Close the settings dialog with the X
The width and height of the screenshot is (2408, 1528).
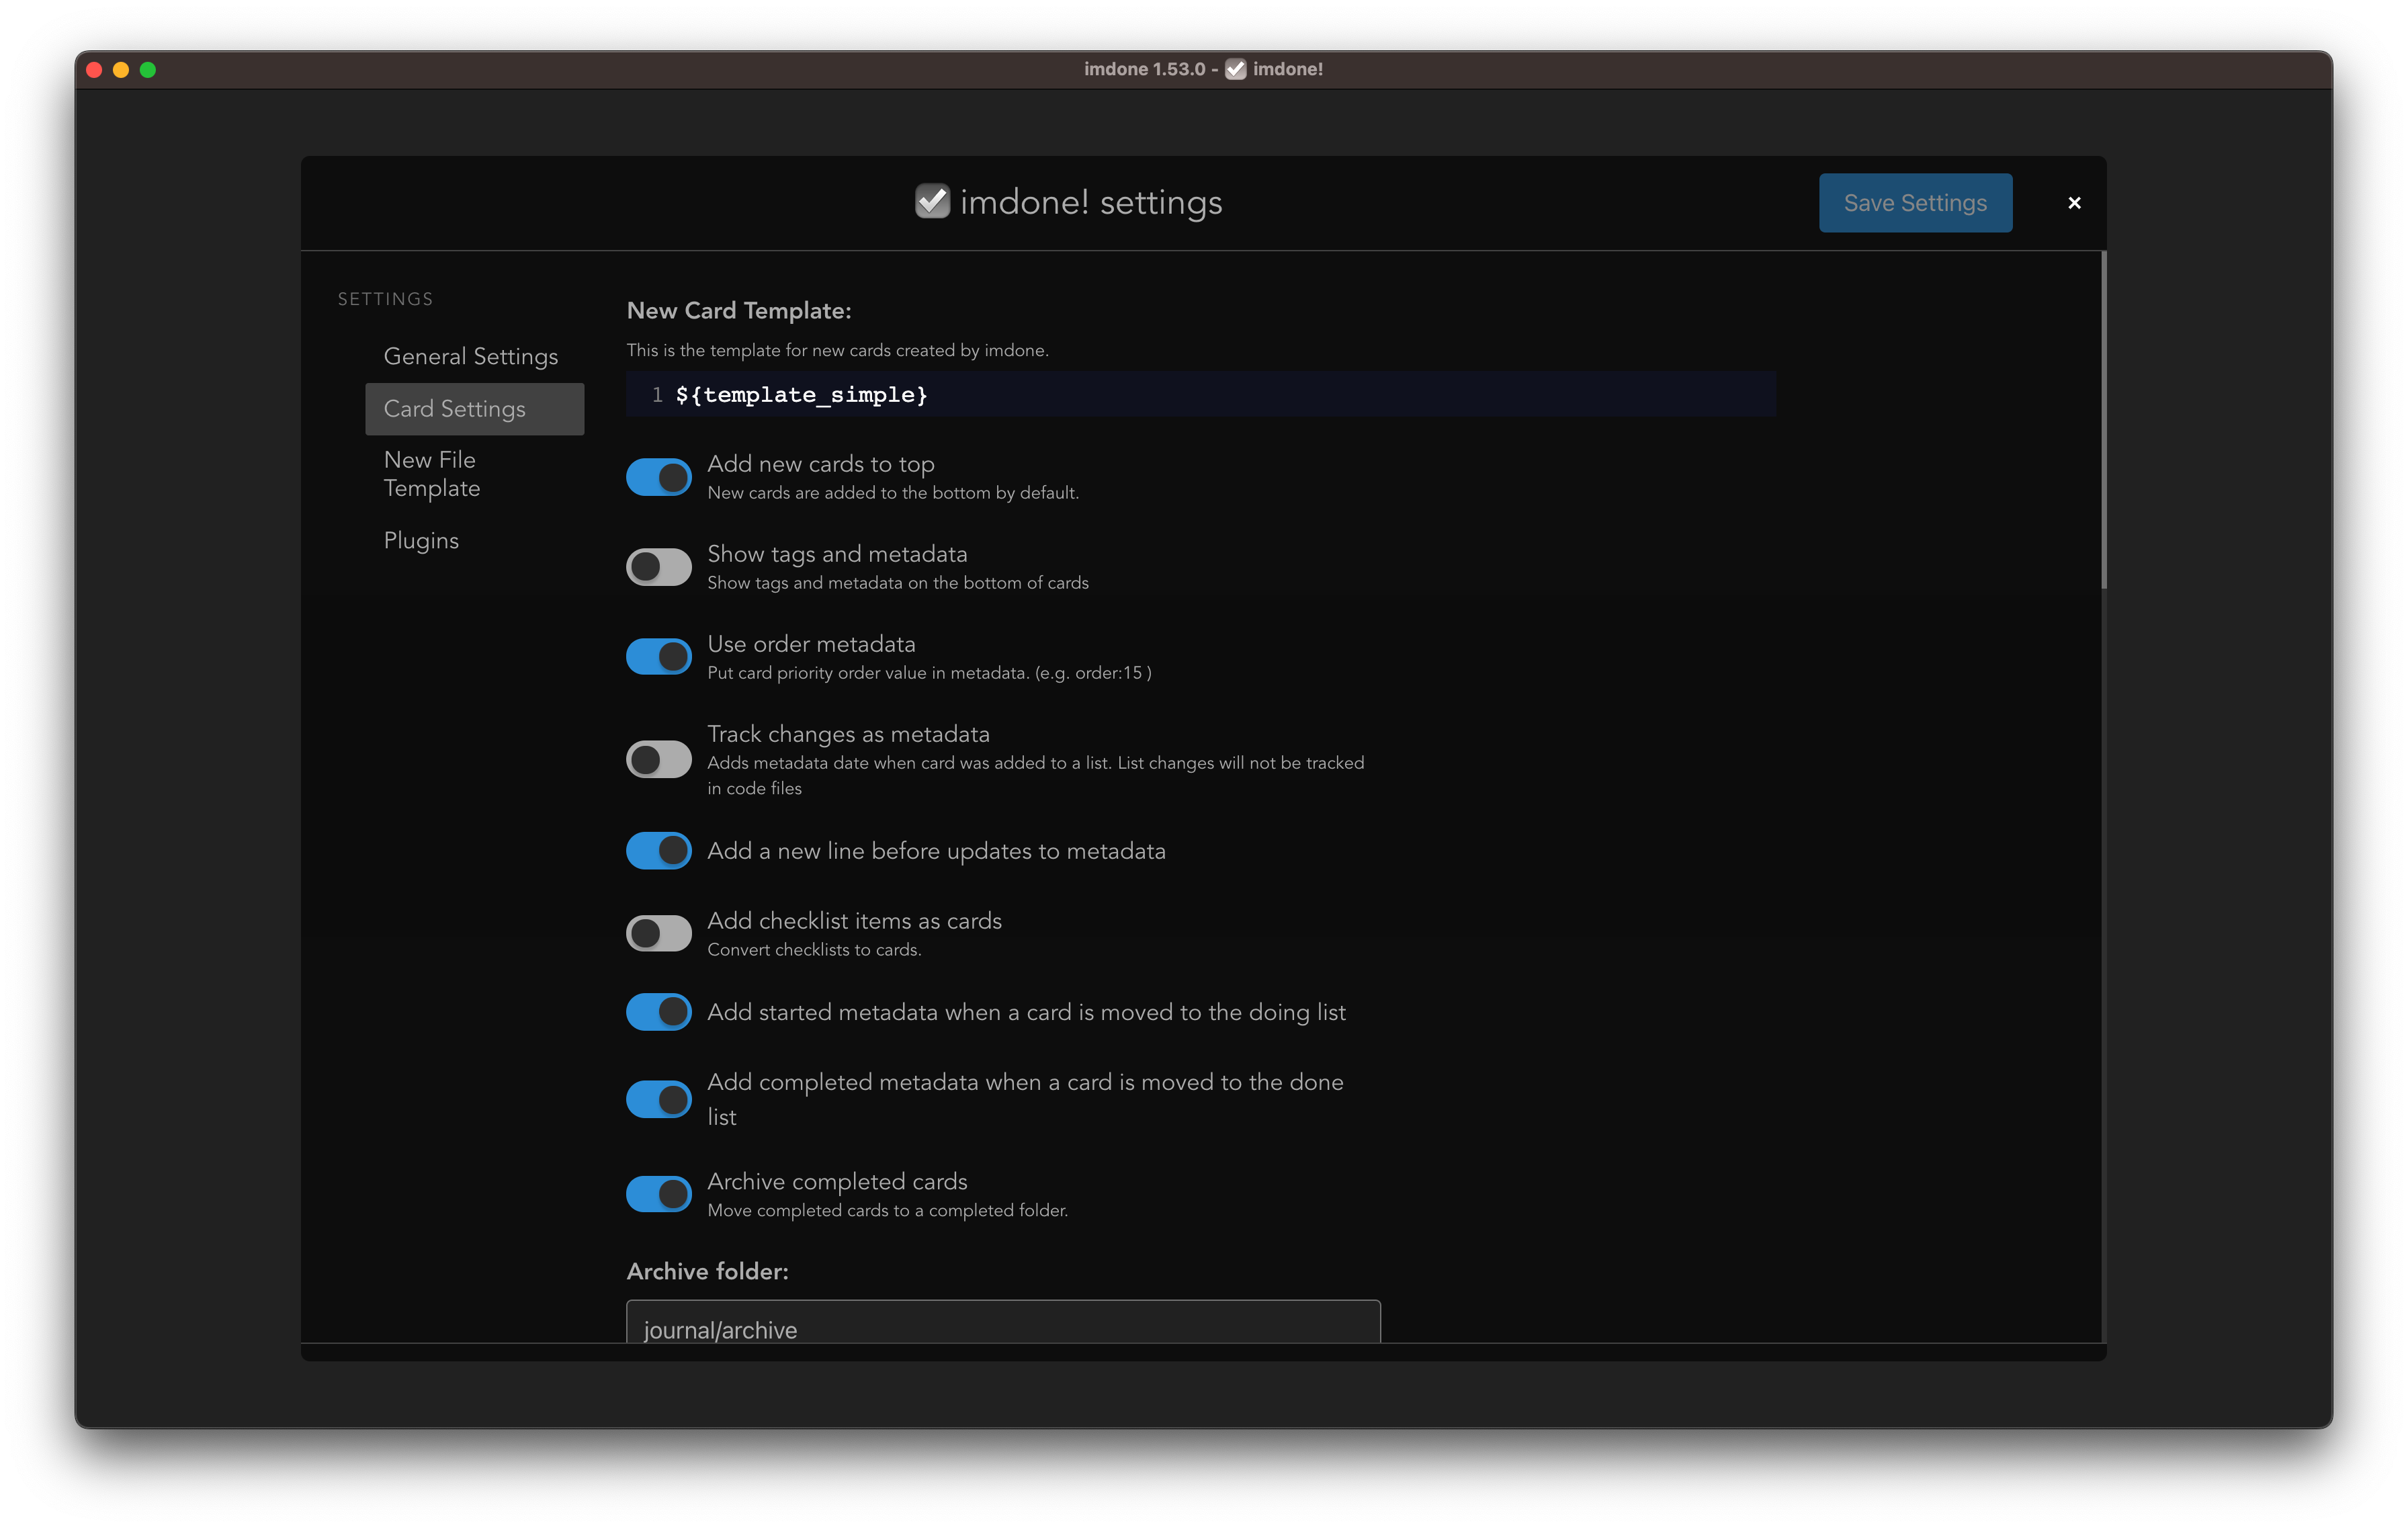pos(2074,203)
